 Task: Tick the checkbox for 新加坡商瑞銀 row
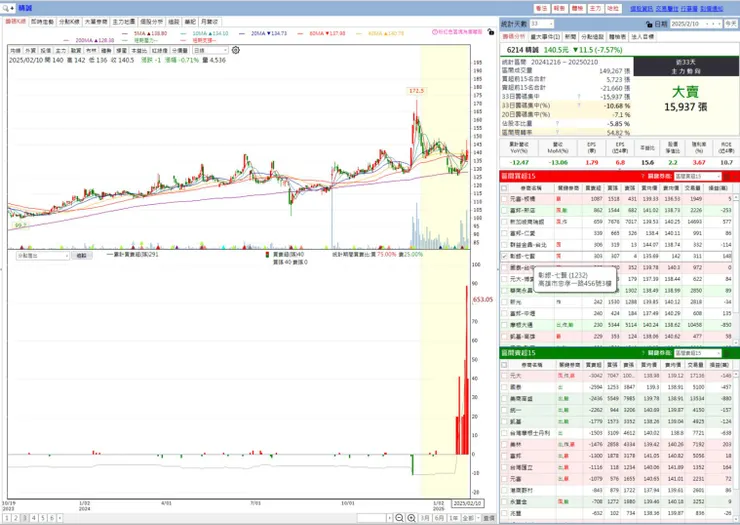click(504, 221)
